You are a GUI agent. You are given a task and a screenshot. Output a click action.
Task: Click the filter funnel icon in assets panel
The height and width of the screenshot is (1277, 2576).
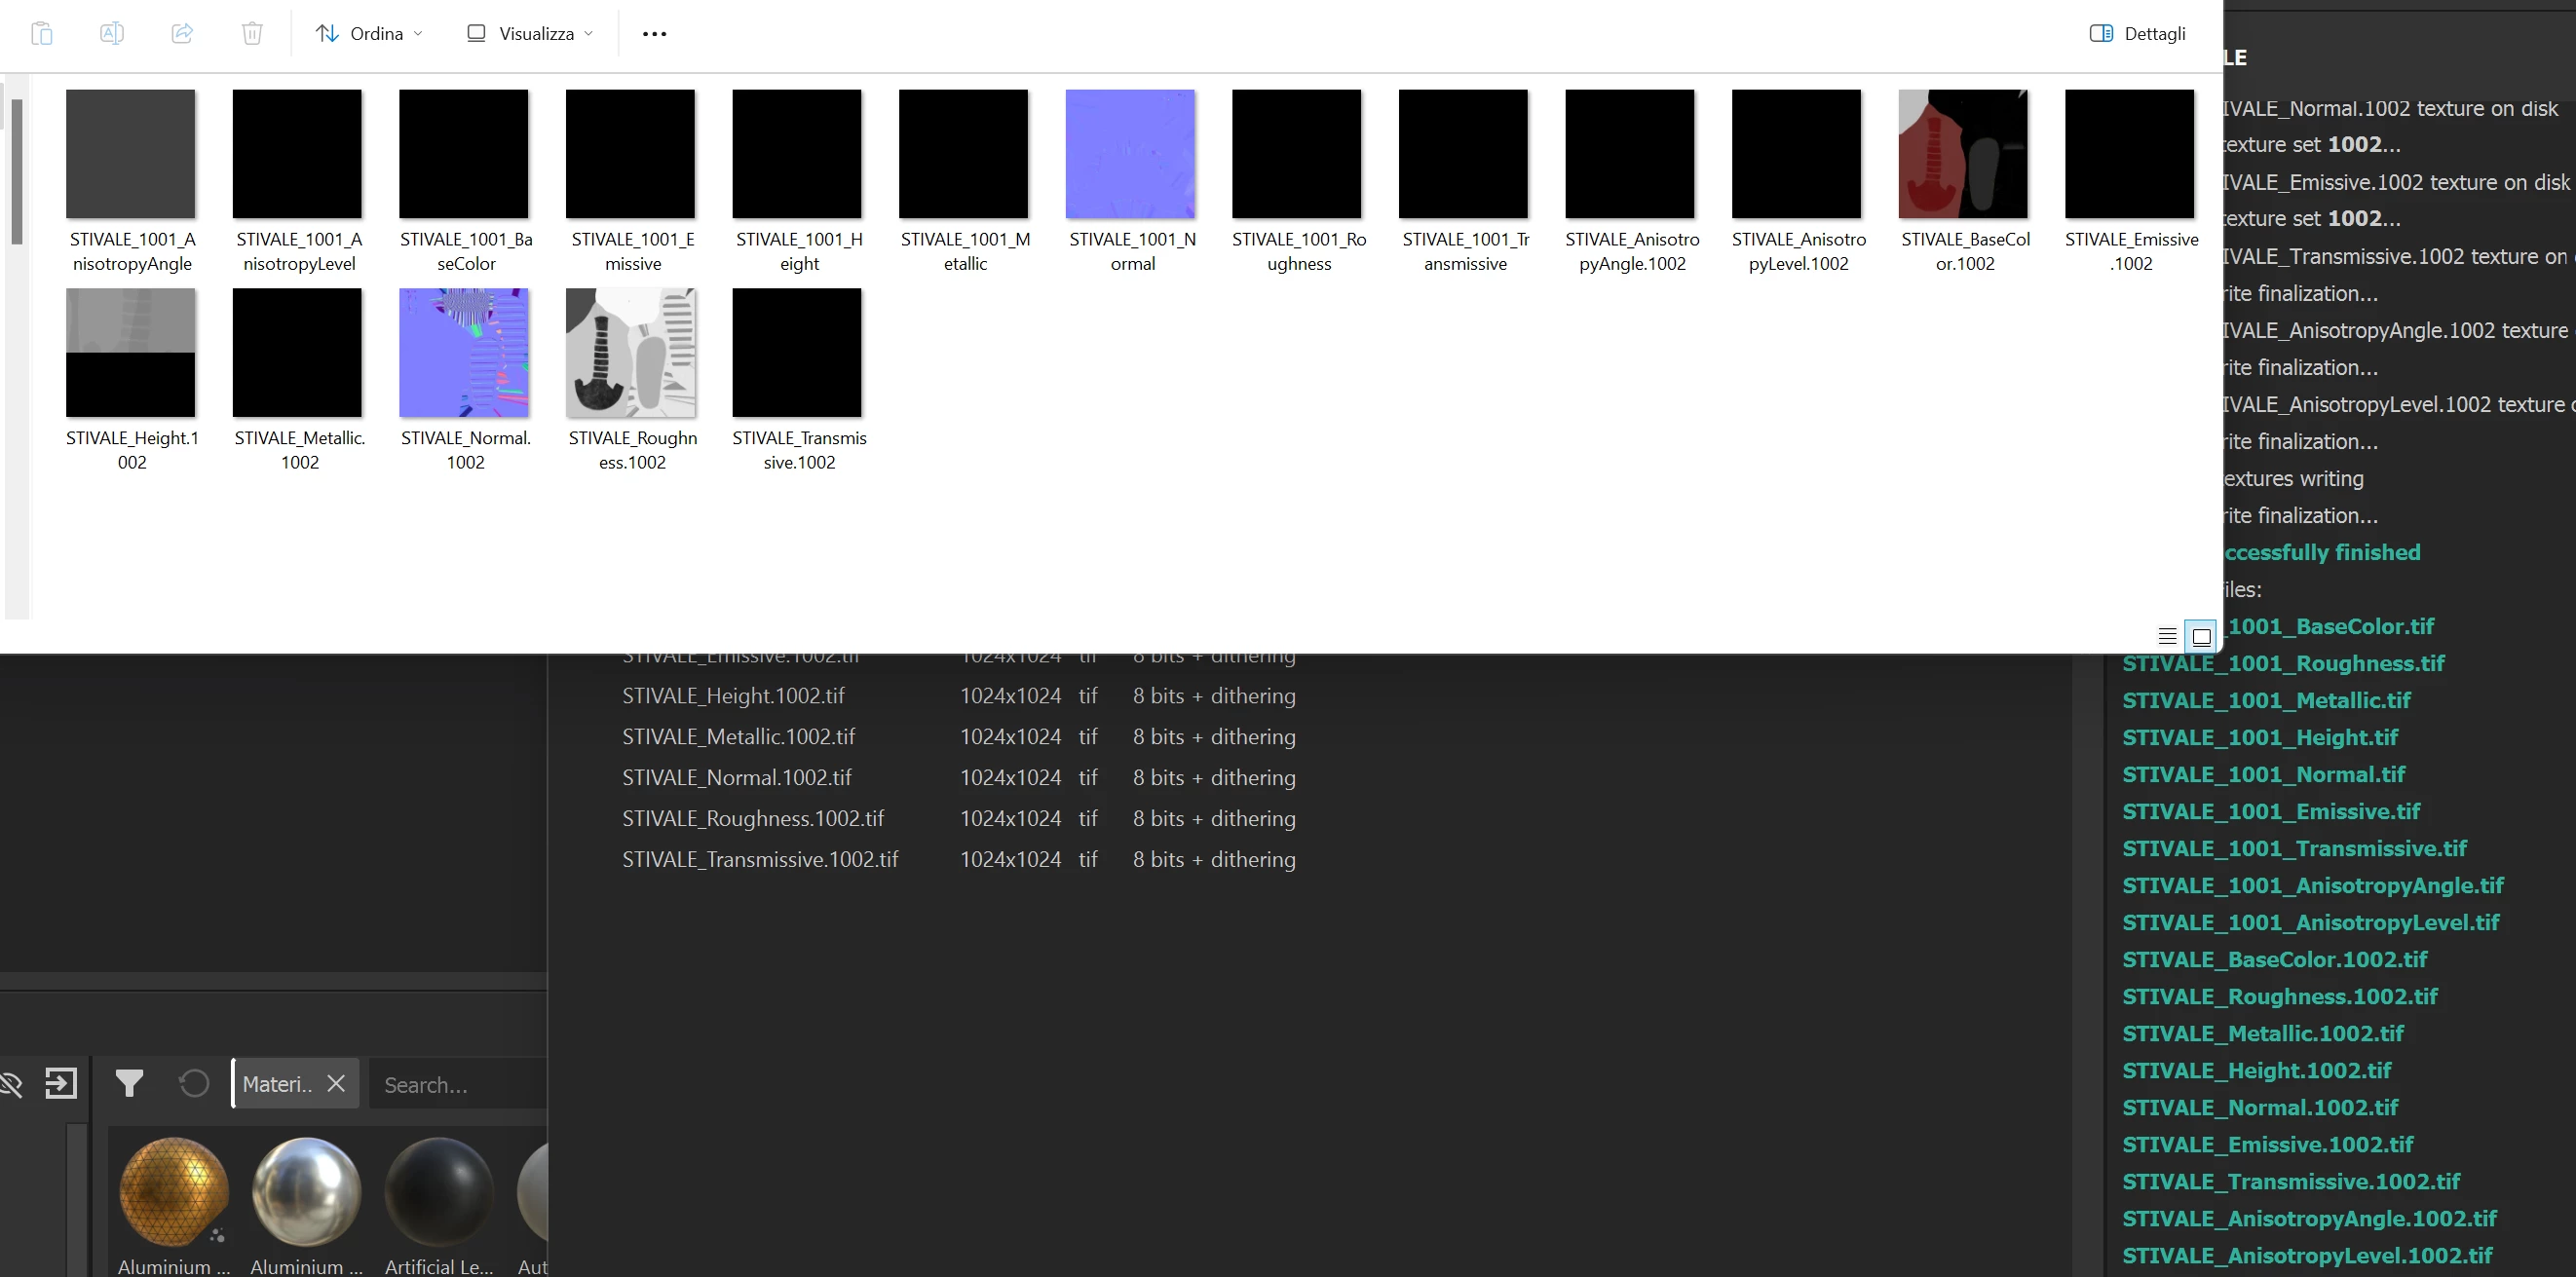(x=129, y=1083)
